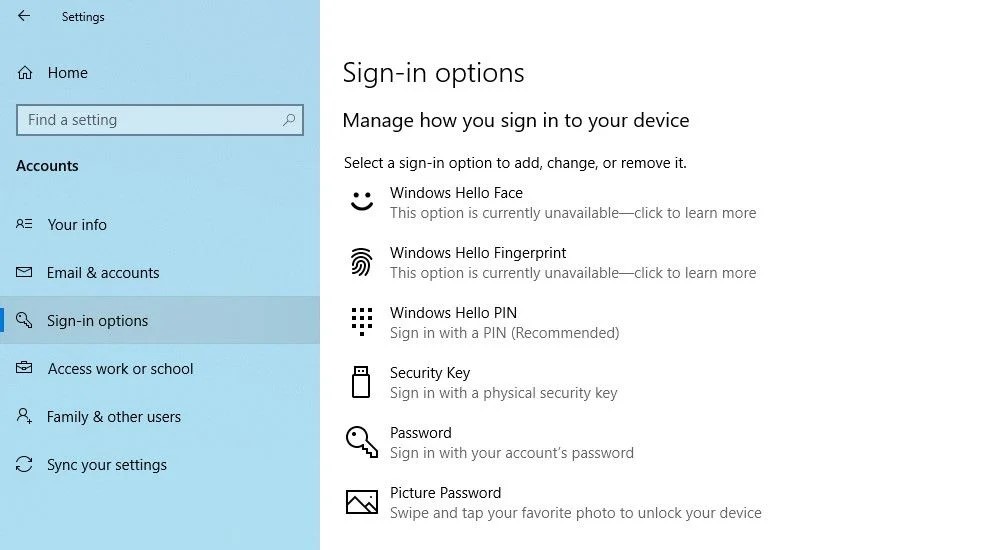
Task: Click the fingerprint icon
Action: (x=361, y=262)
